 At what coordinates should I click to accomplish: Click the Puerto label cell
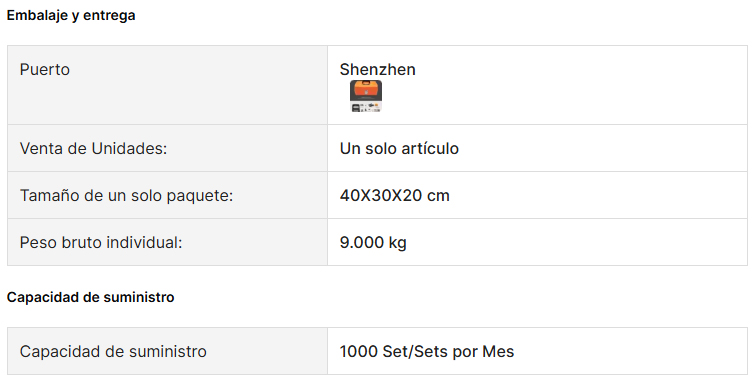tap(168, 85)
